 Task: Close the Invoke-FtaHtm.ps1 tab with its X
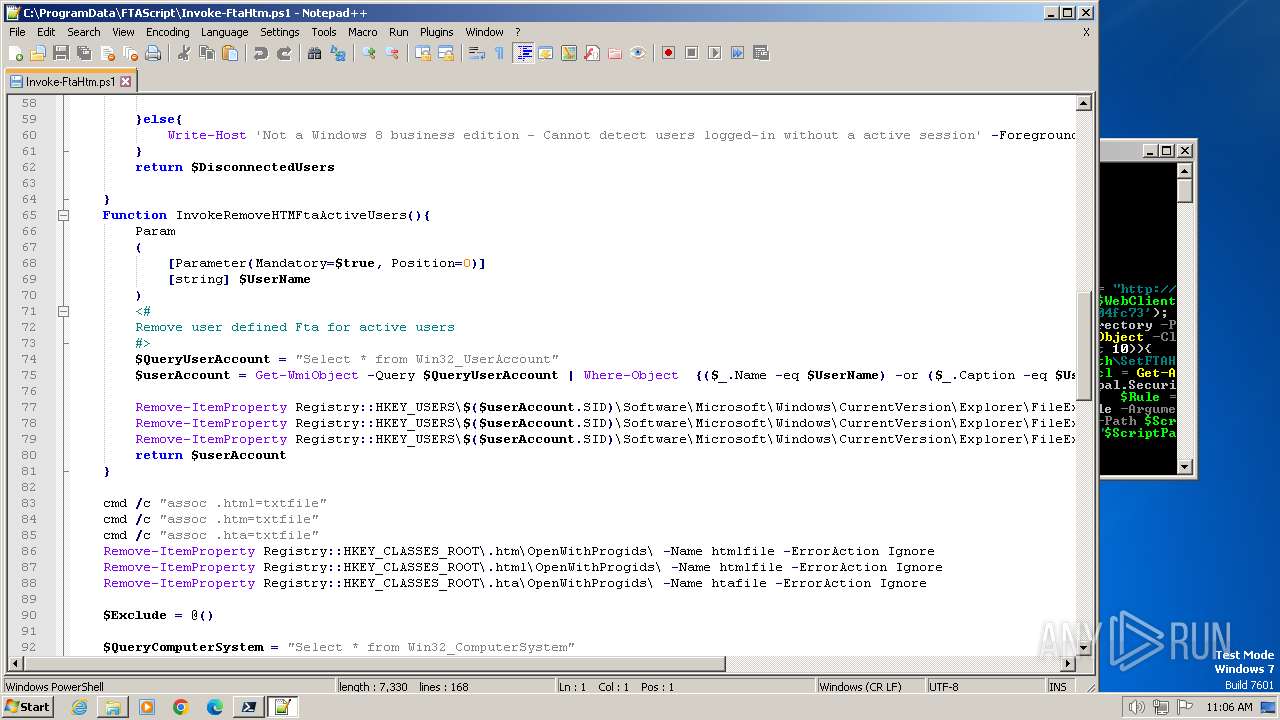(x=126, y=82)
